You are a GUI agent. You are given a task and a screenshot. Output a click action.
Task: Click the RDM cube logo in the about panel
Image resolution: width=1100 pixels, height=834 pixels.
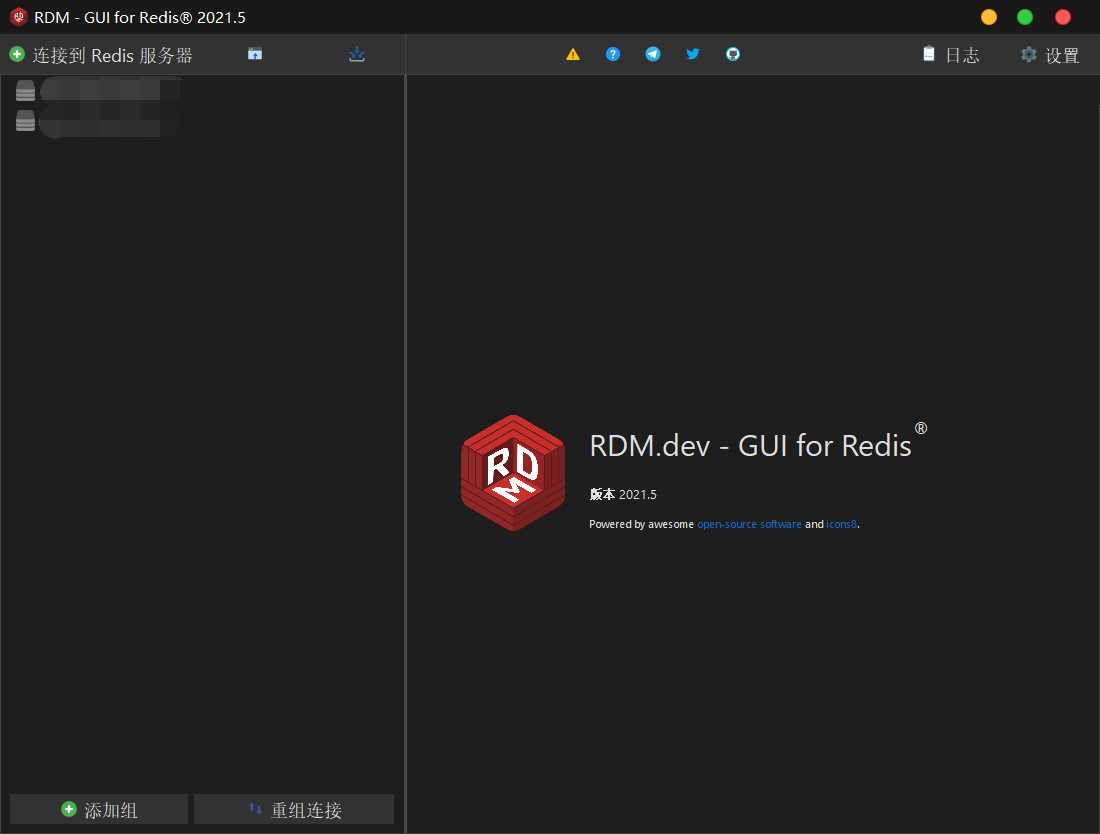pyautogui.click(x=512, y=472)
